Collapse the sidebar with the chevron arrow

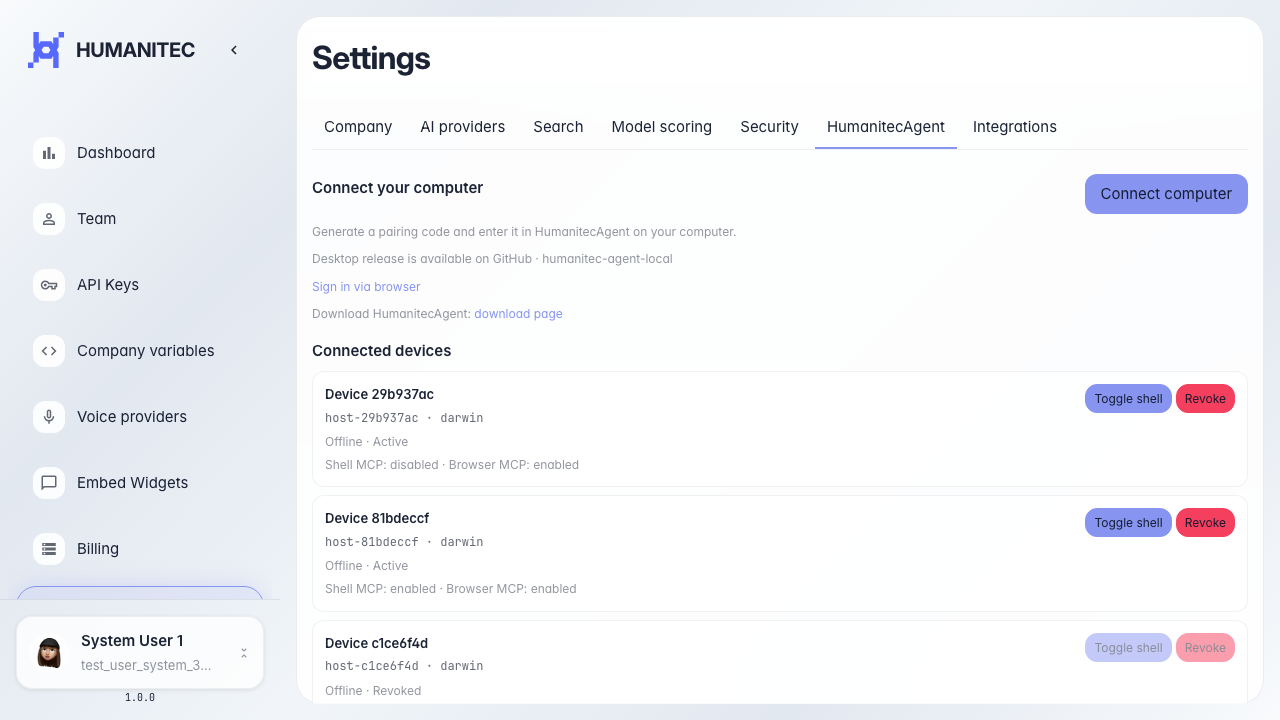pos(234,50)
